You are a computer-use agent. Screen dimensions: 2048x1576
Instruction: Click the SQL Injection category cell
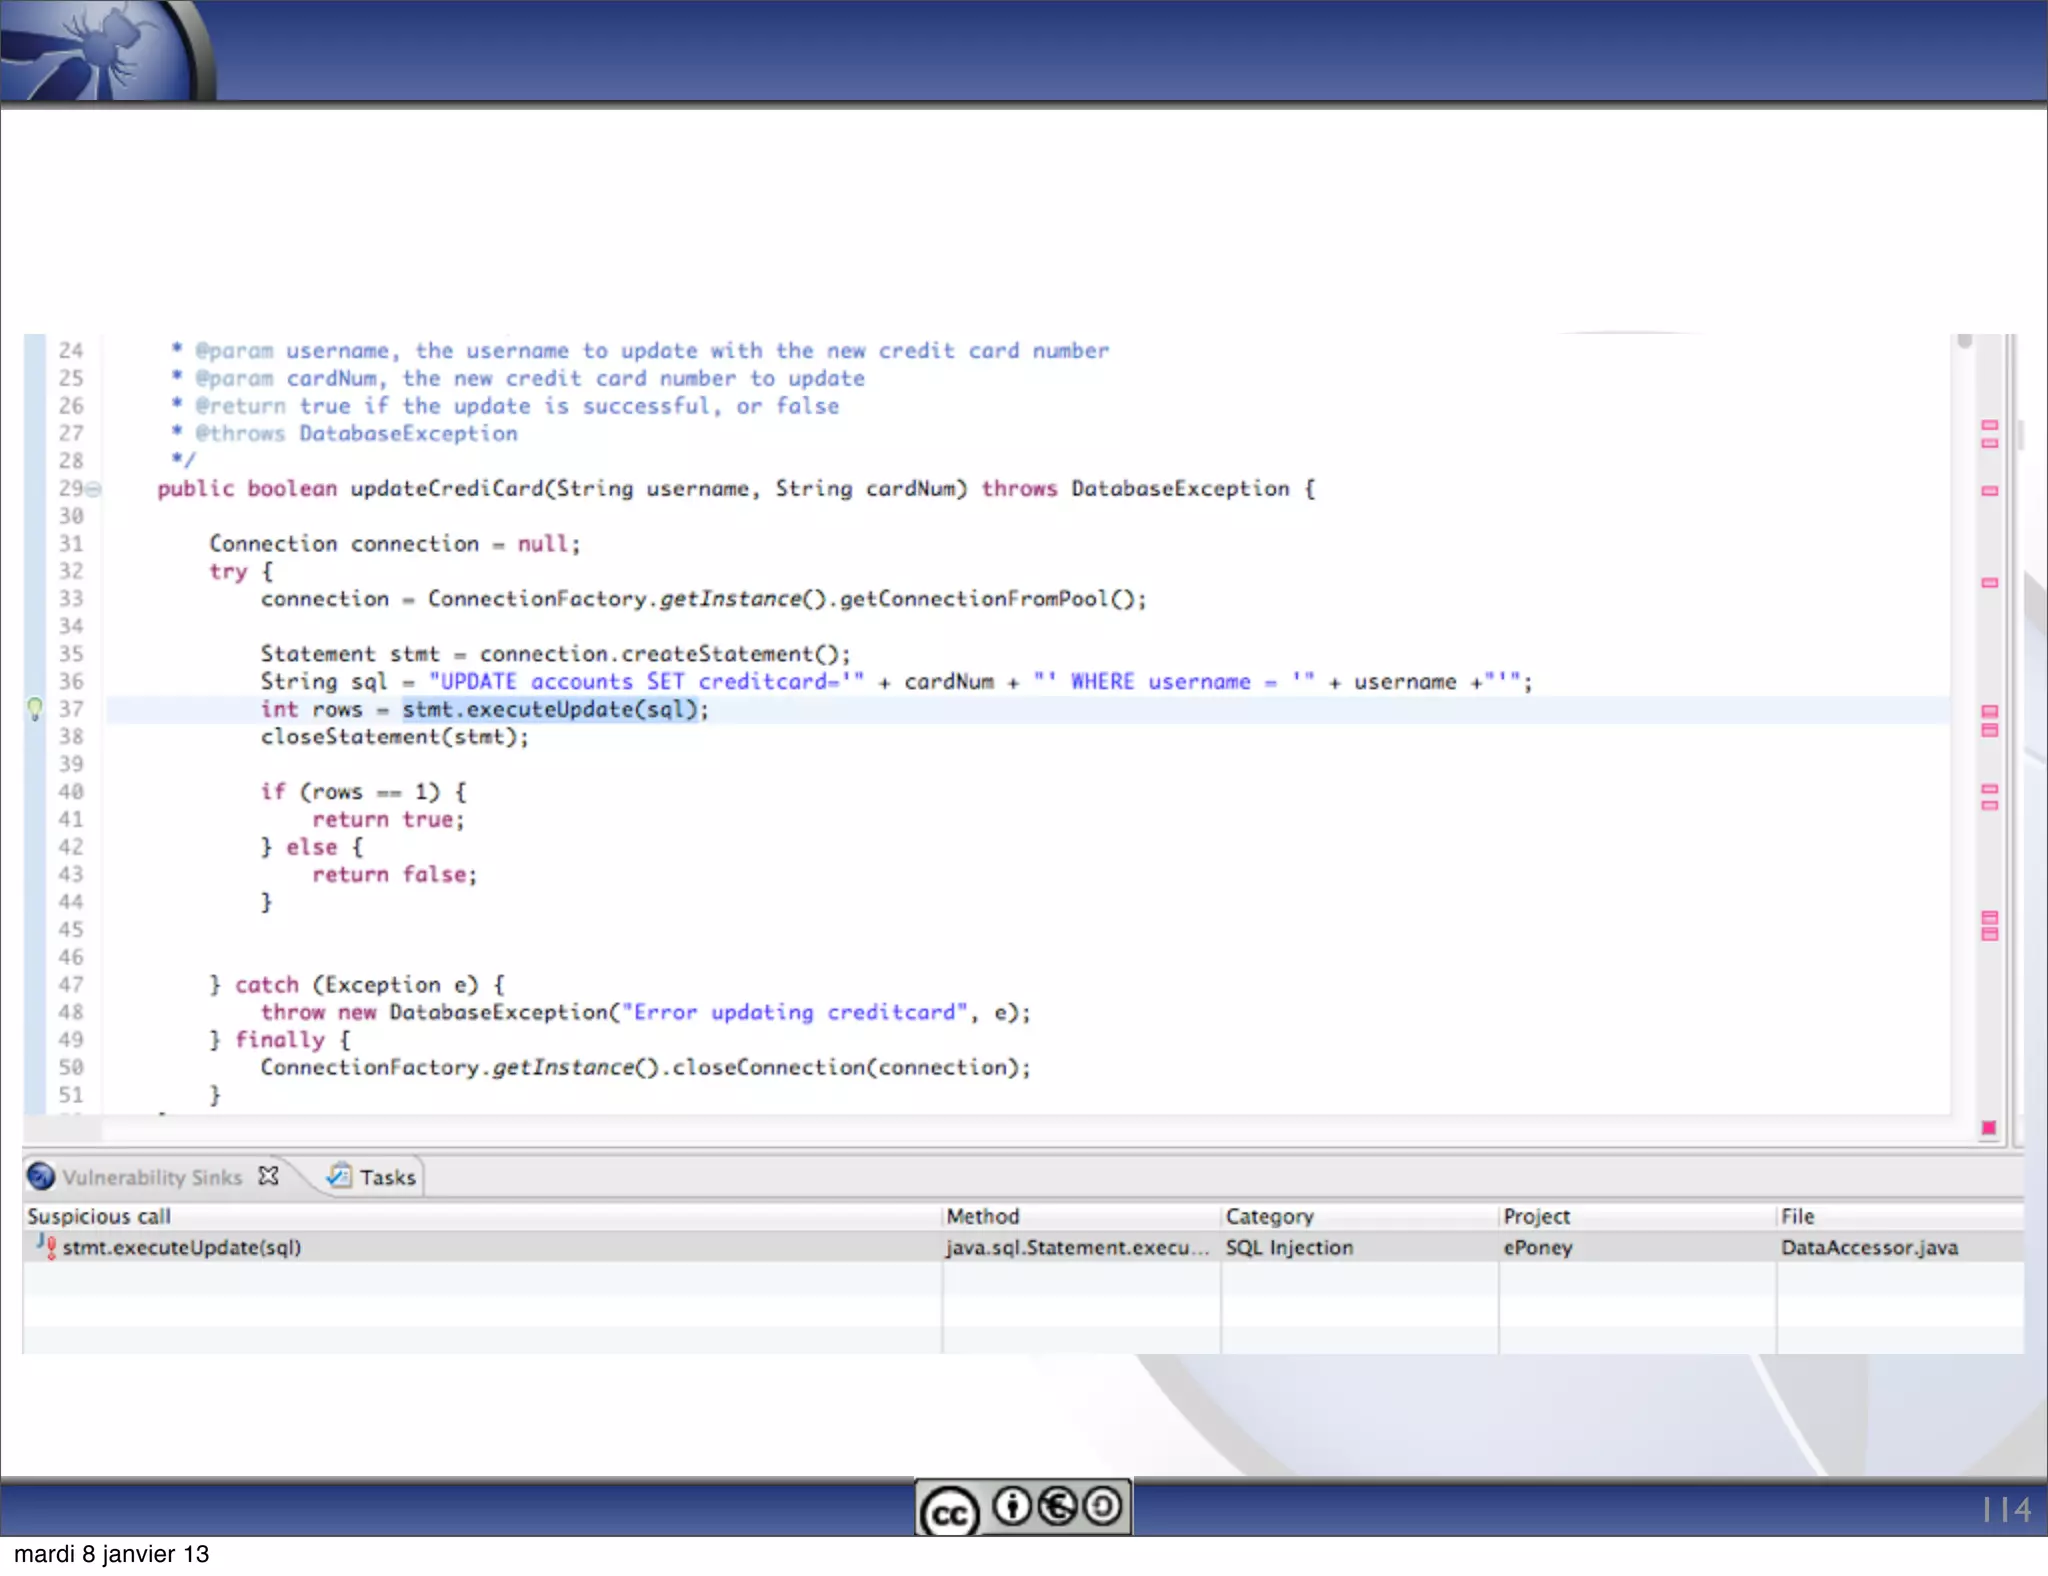pos(1289,1247)
